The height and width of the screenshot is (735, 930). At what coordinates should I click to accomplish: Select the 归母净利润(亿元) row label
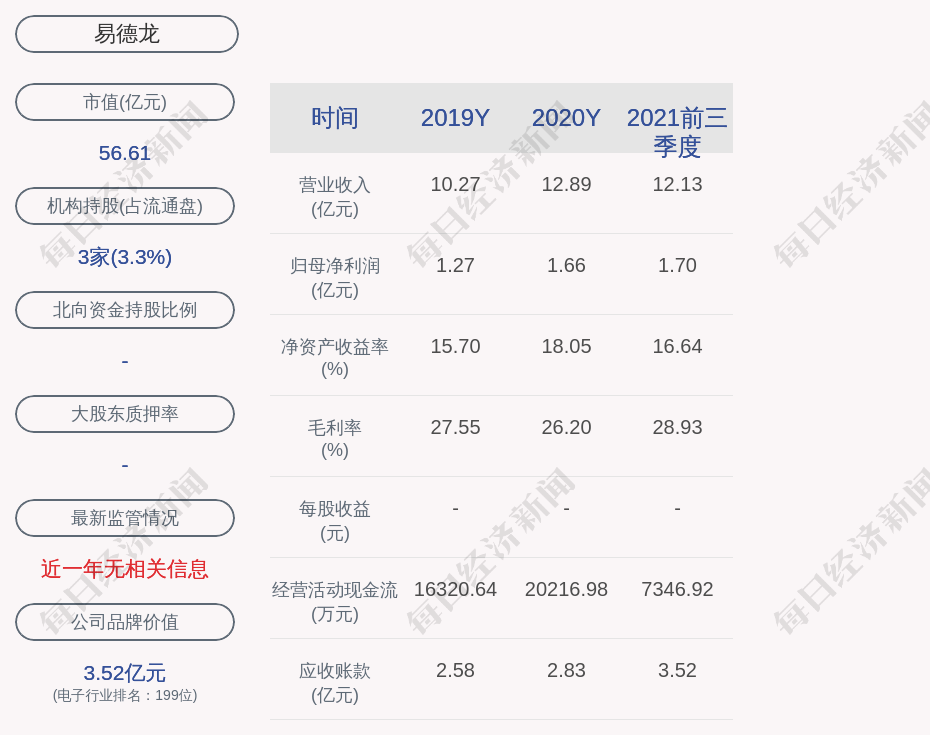point(335,278)
